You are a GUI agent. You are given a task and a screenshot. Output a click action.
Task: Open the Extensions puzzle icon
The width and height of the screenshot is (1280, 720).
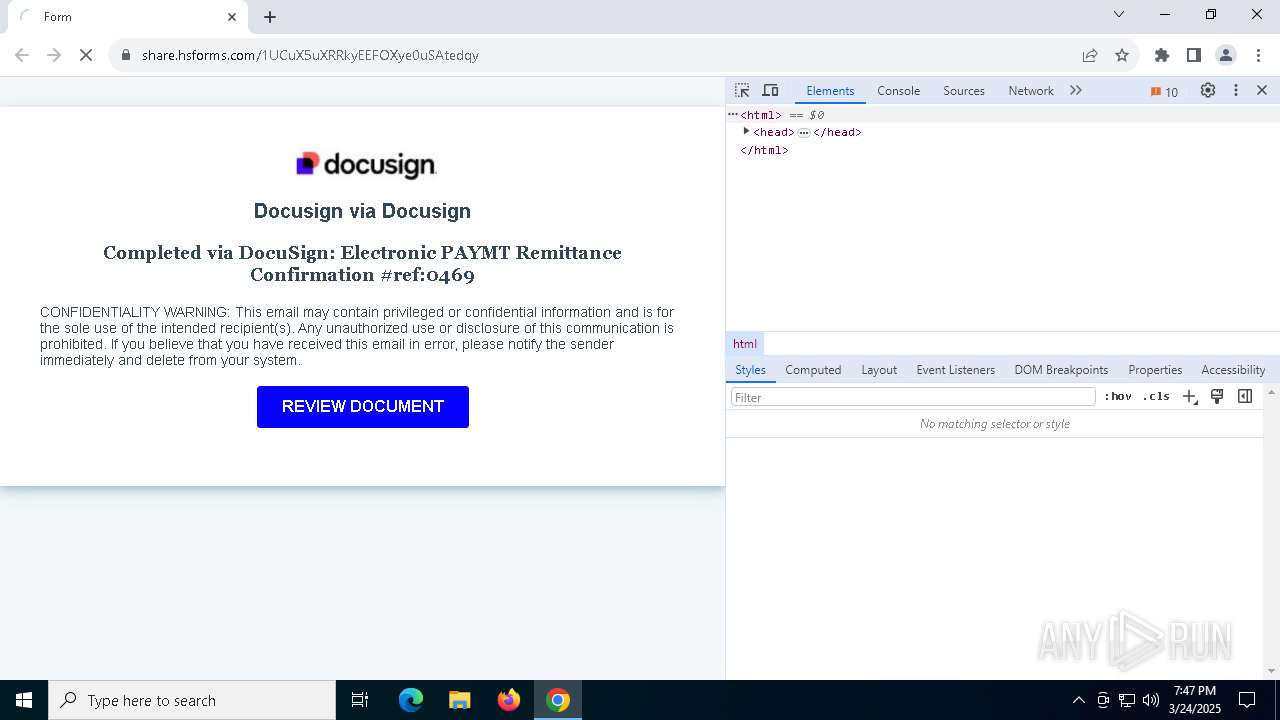[x=1162, y=55]
